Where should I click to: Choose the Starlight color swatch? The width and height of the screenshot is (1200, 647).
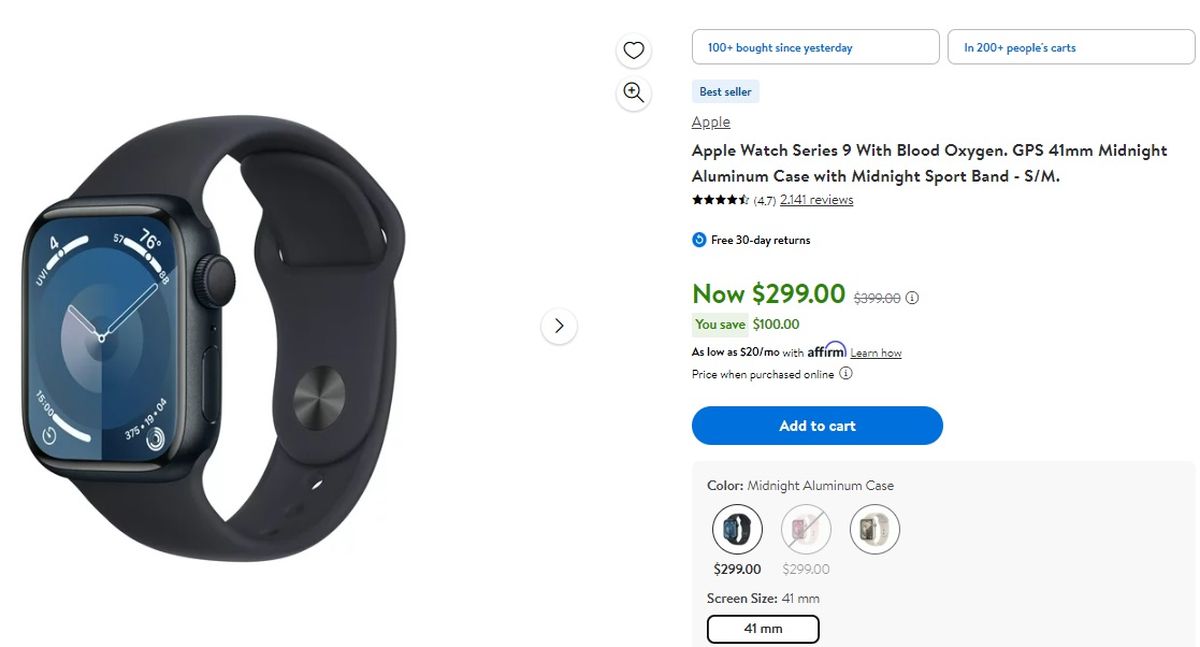[875, 529]
